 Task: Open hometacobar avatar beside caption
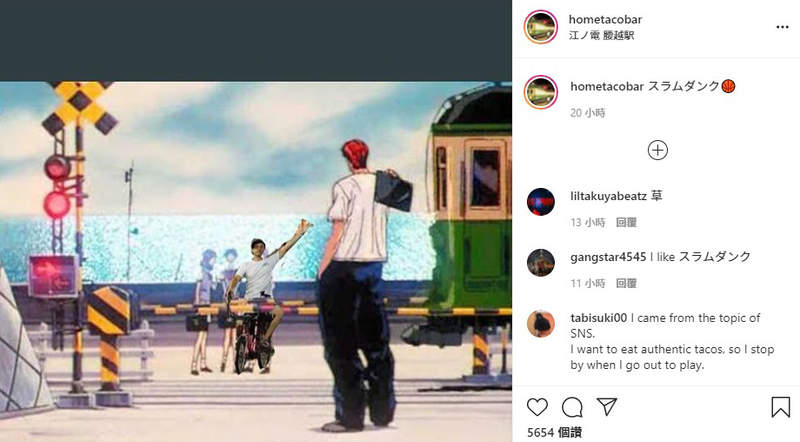(x=541, y=92)
